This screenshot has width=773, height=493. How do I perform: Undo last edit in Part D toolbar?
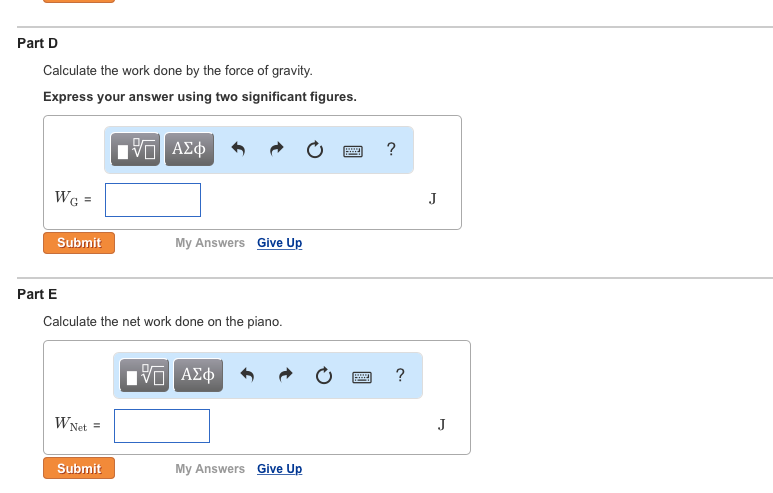tap(238, 149)
